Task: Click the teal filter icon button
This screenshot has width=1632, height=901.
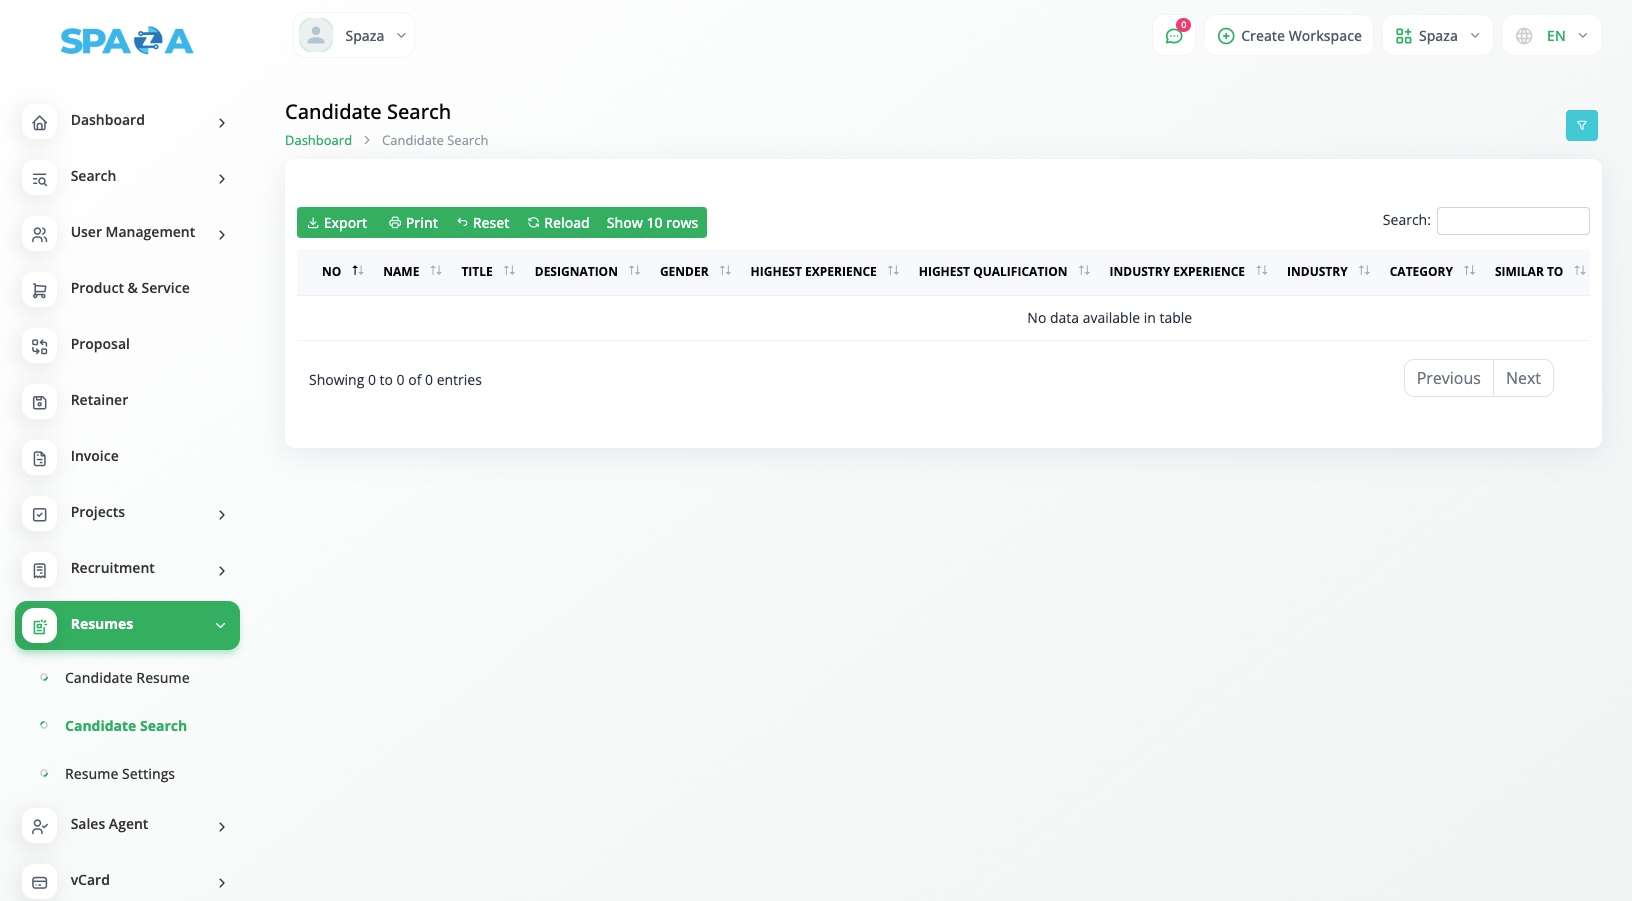Action: tap(1581, 125)
